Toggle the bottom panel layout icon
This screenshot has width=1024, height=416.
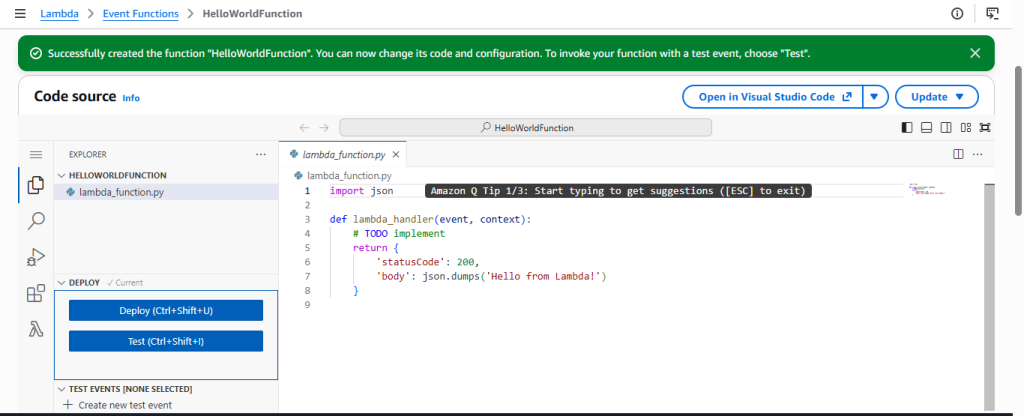click(926, 127)
